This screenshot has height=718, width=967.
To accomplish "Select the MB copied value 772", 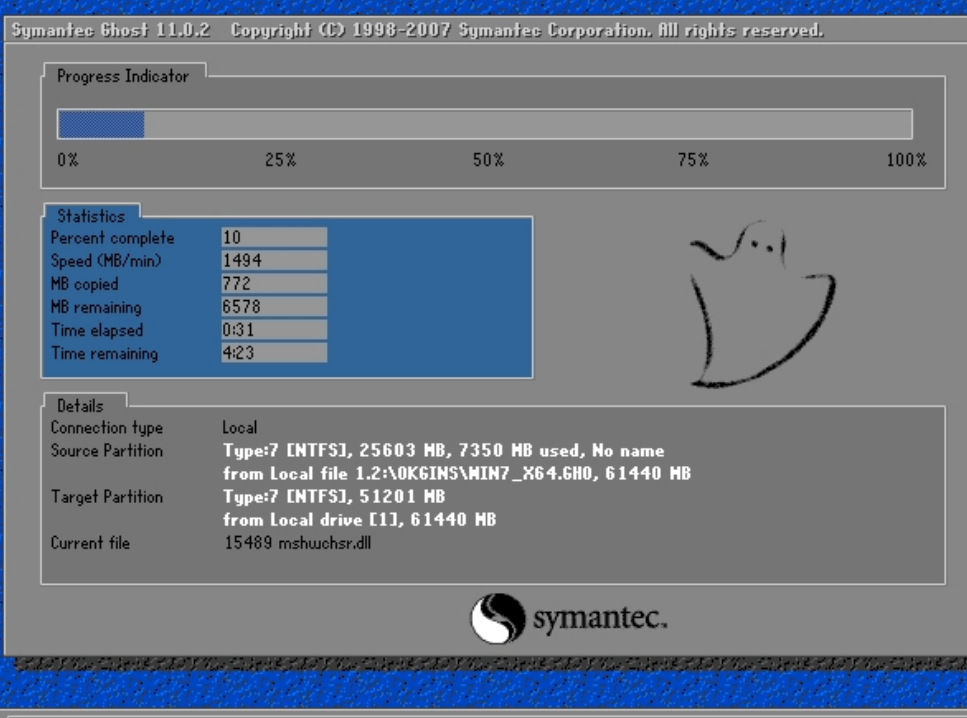I will point(274,284).
